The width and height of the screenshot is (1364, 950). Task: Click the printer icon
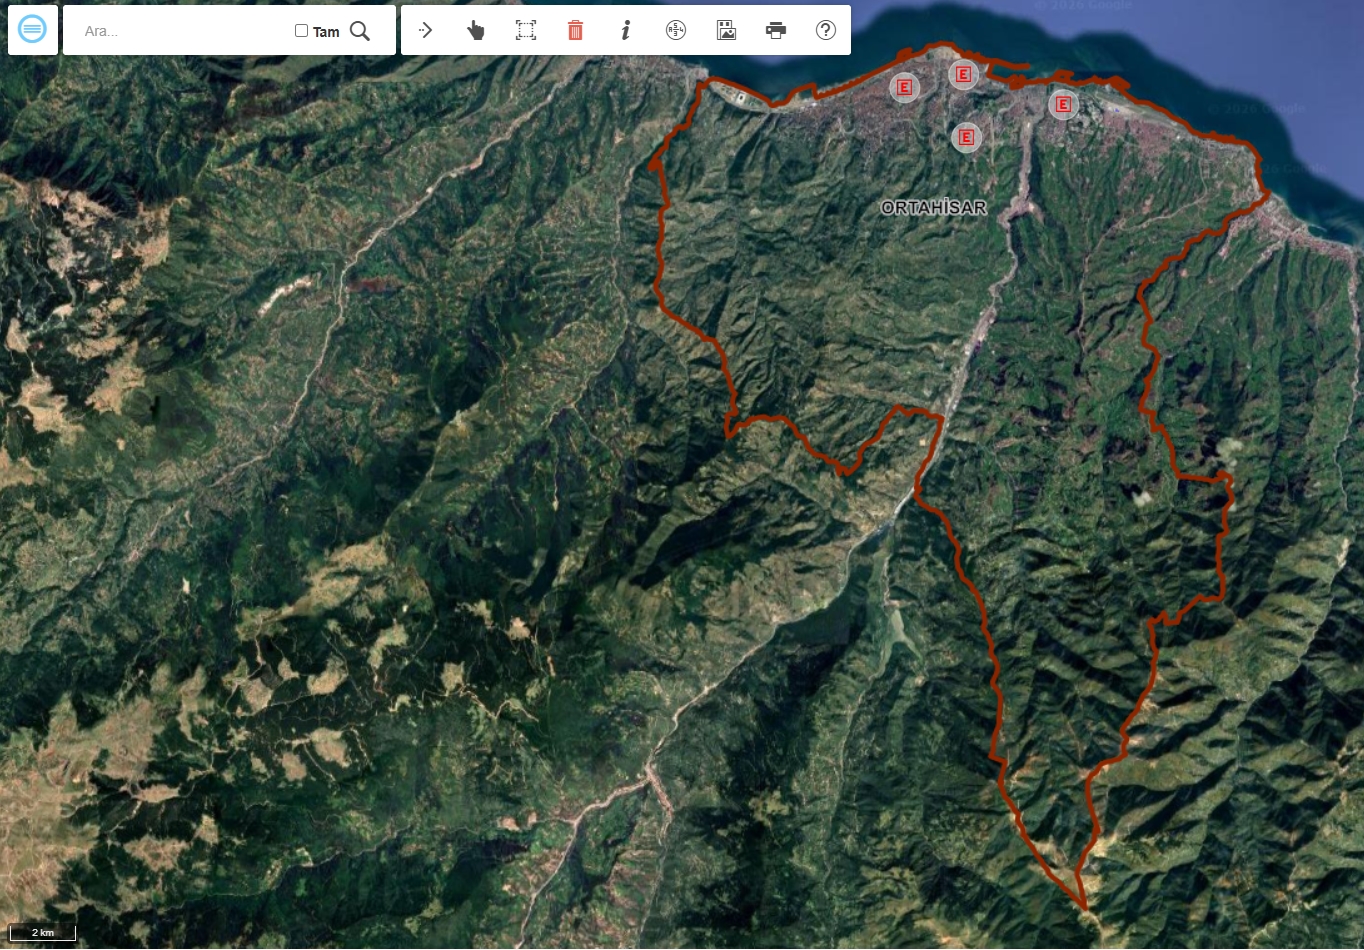tap(776, 30)
